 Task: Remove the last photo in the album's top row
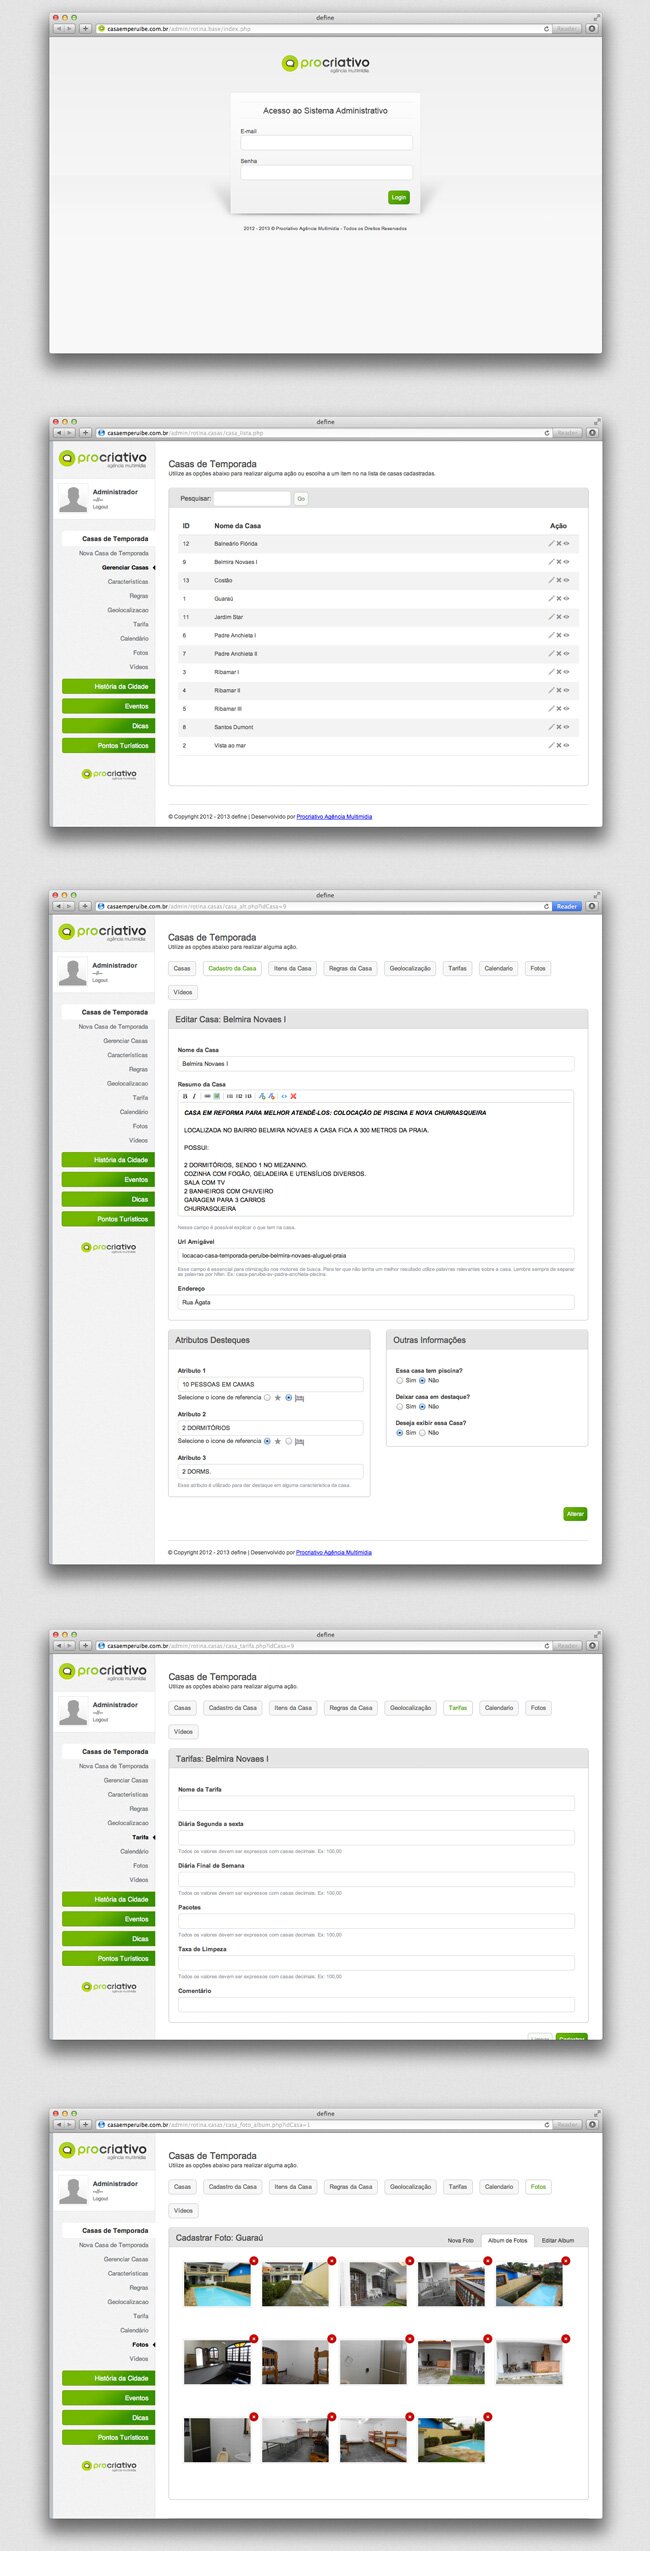point(566,2261)
